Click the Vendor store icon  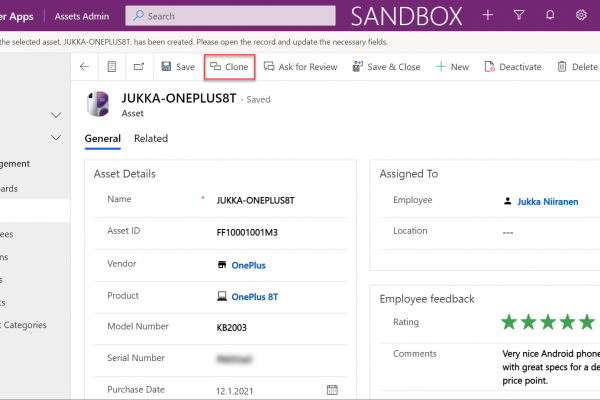pyautogui.click(x=222, y=264)
